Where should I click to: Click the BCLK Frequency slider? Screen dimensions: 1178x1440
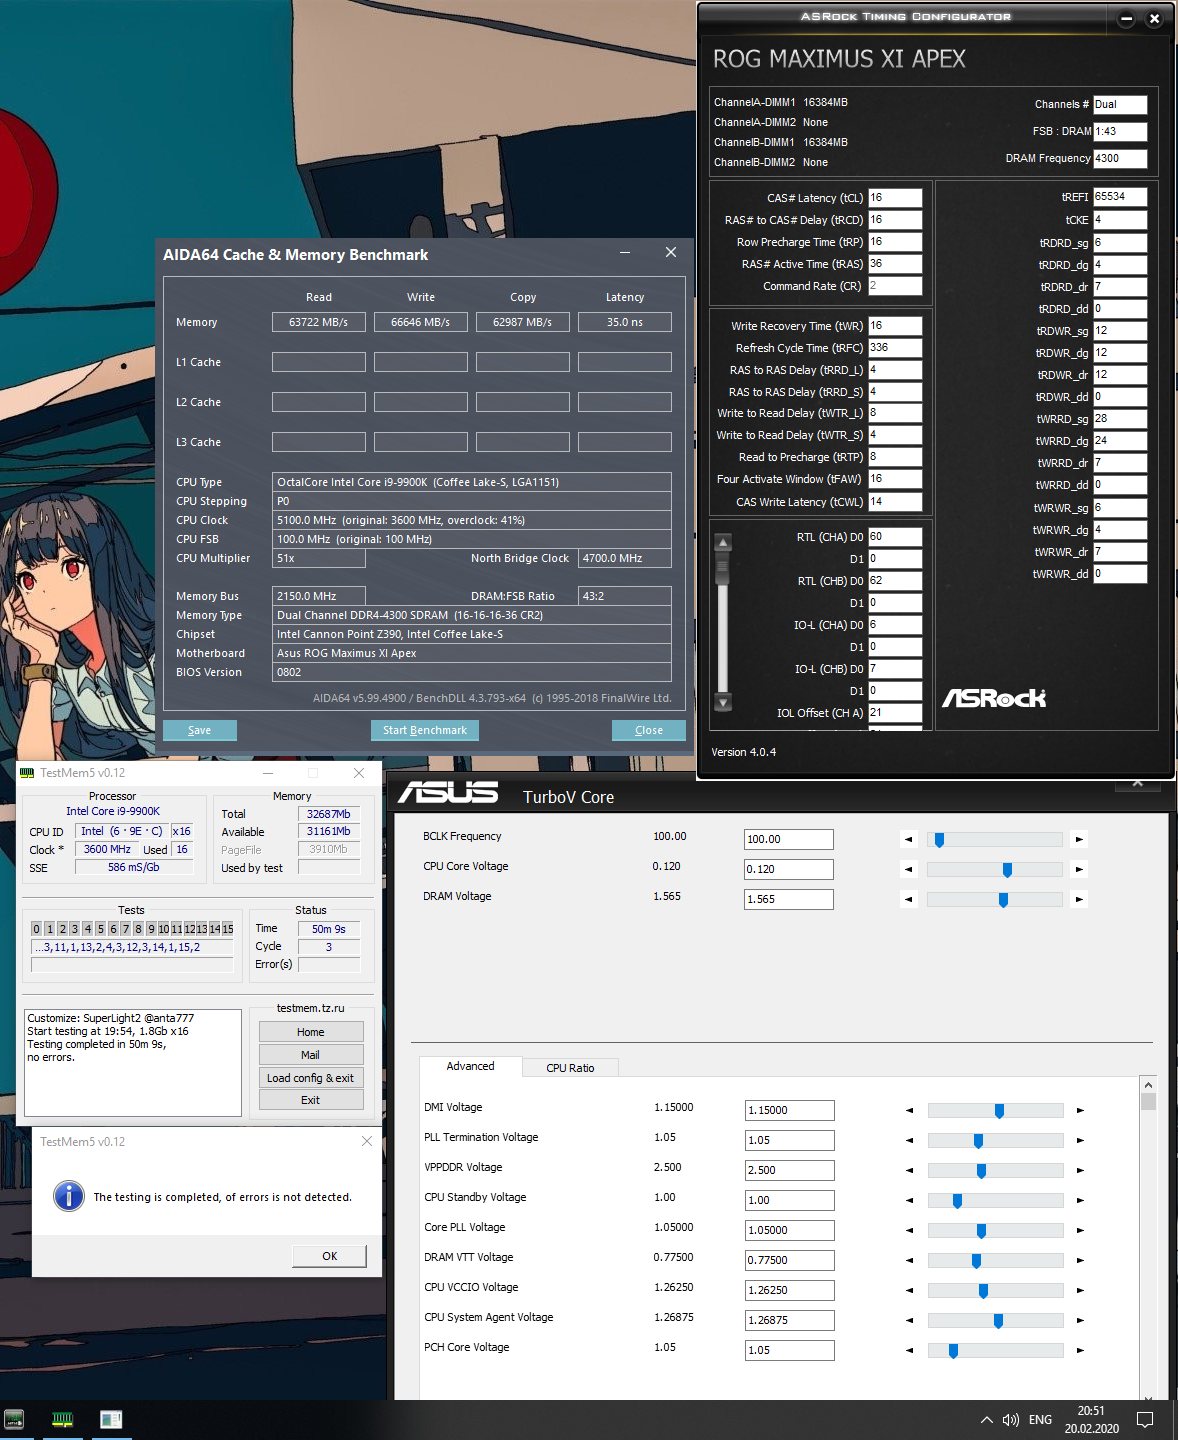995,840
